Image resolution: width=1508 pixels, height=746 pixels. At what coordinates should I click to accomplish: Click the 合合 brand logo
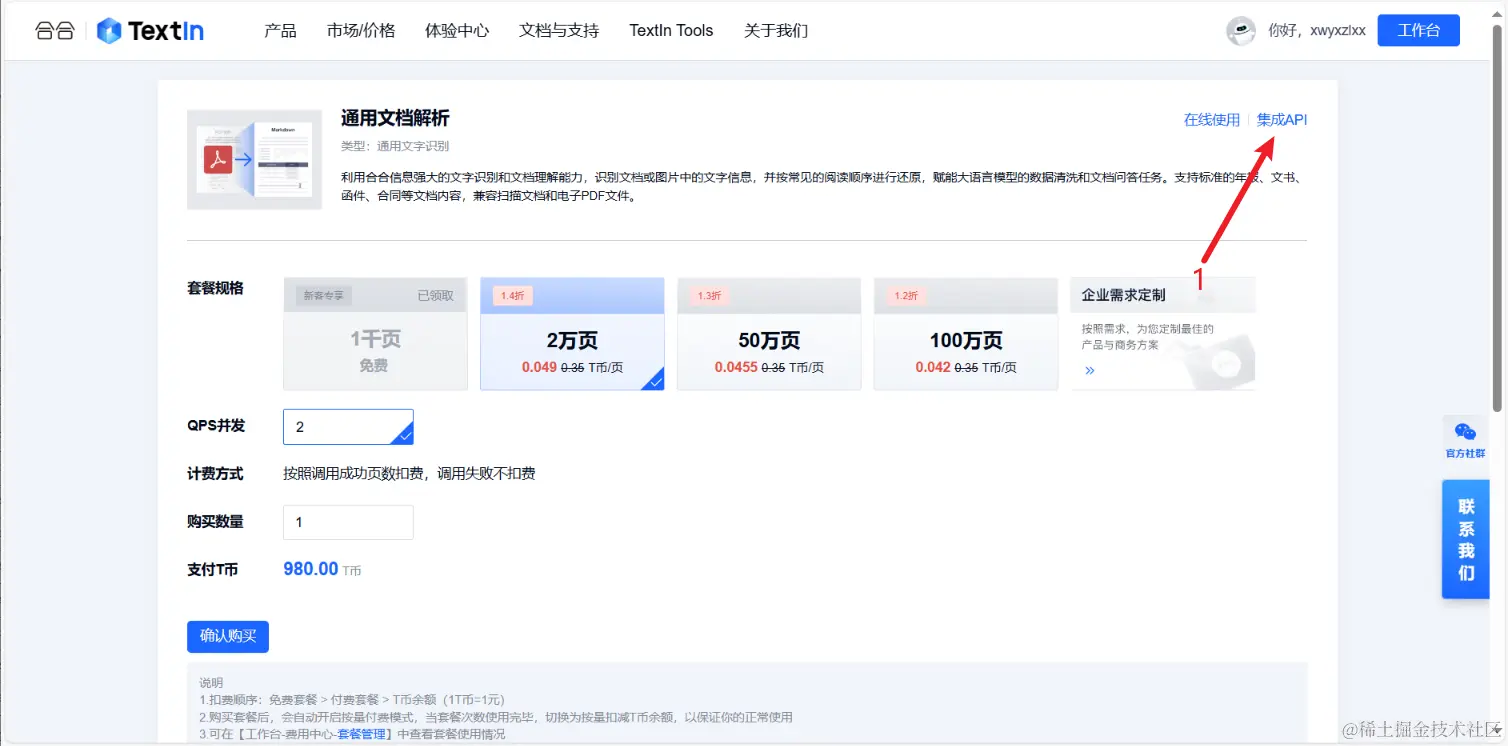click(55, 31)
